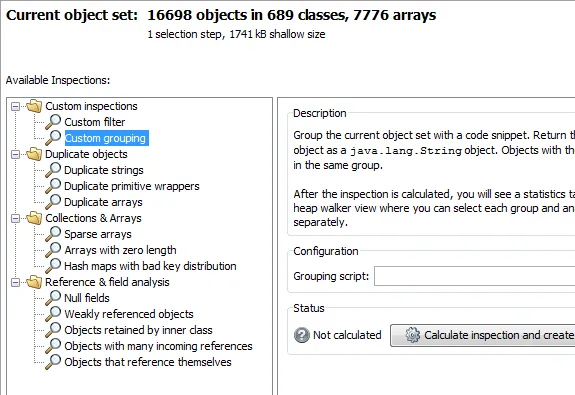Image resolution: width=575 pixels, height=395 pixels.
Task: Collapse the Collections & Arrays node
Action: pos(15,218)
